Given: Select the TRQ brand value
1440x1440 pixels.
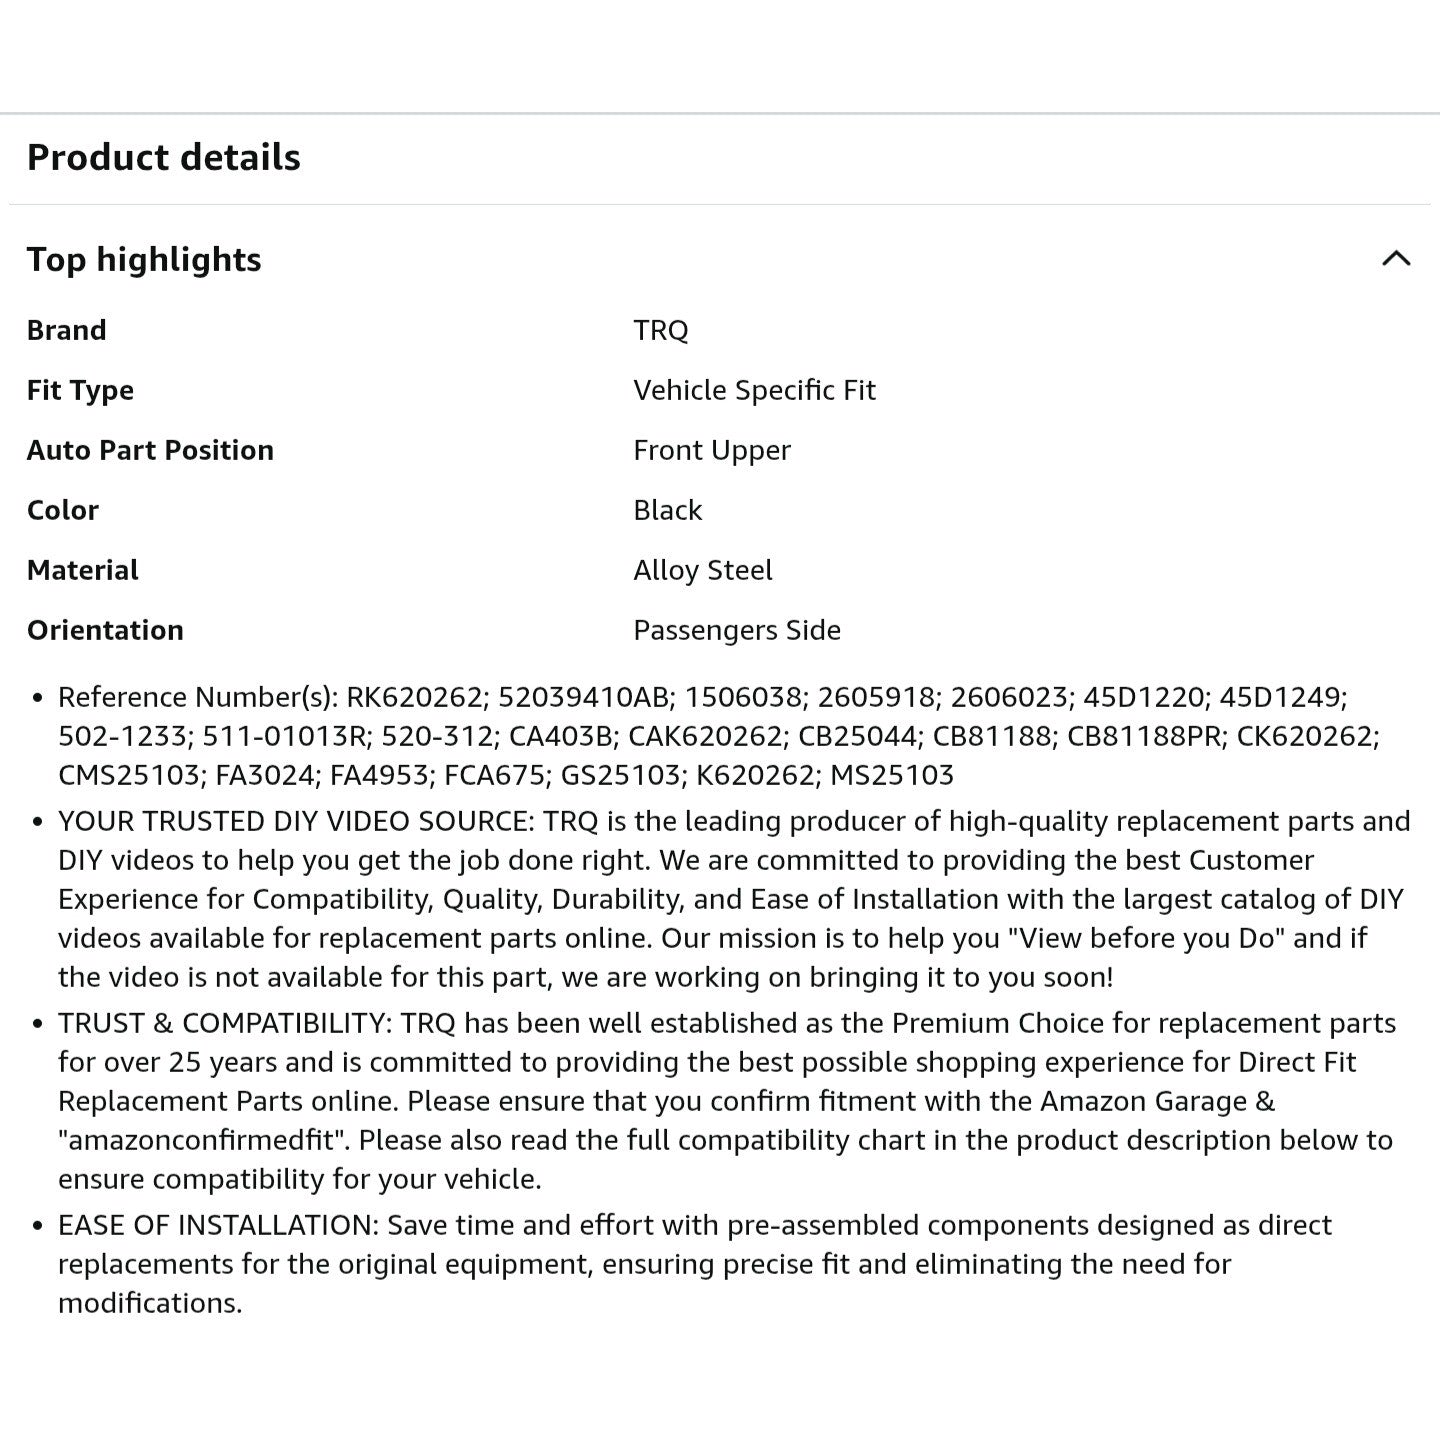Looking at the screenshot, I should pyautogui.click(x=661, y=330).
